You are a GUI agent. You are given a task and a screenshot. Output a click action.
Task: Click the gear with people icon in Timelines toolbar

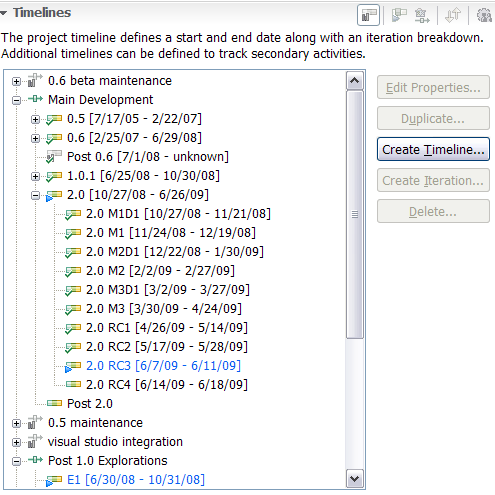[484, 15]
